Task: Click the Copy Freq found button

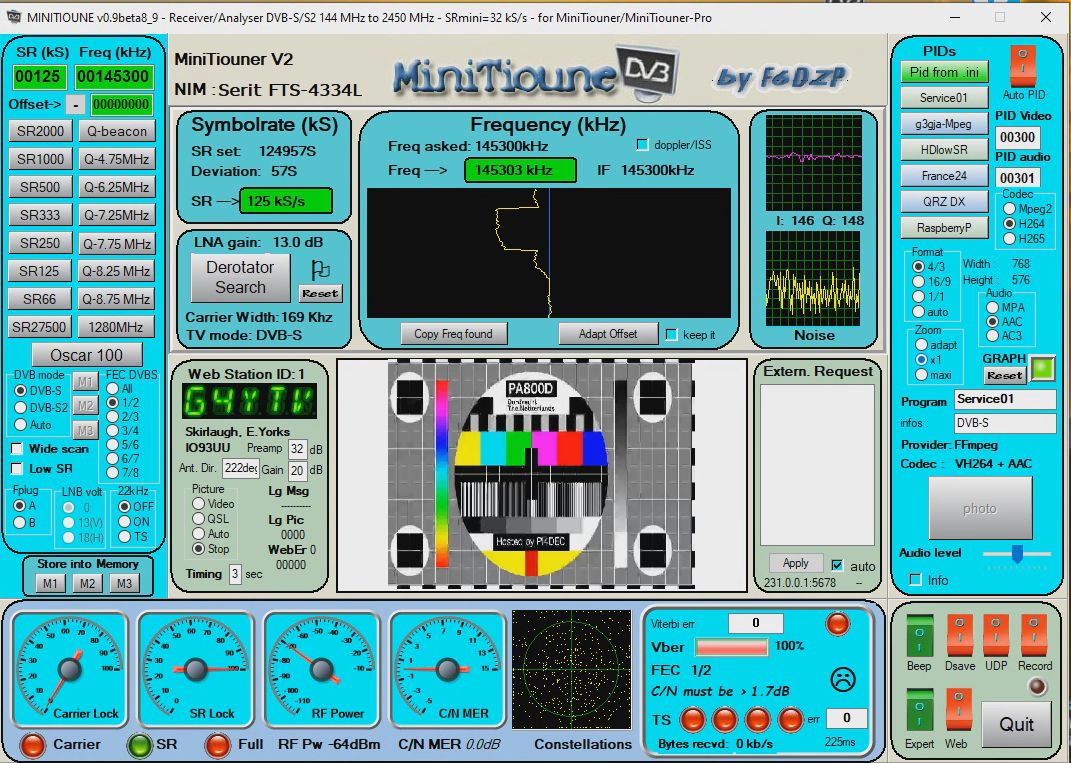Action: tap(454, 334)
